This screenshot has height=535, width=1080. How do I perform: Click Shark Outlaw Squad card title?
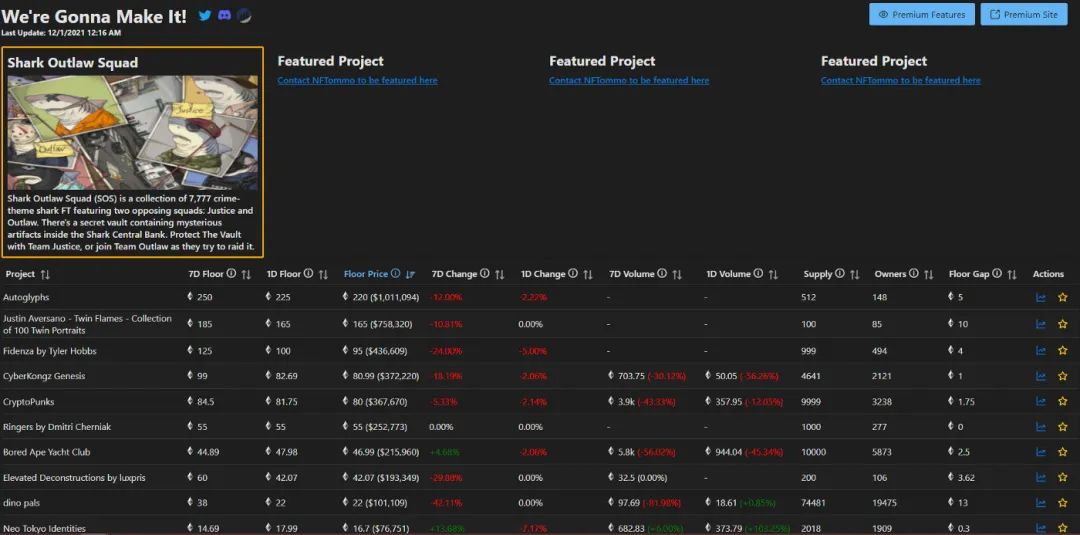73,63
